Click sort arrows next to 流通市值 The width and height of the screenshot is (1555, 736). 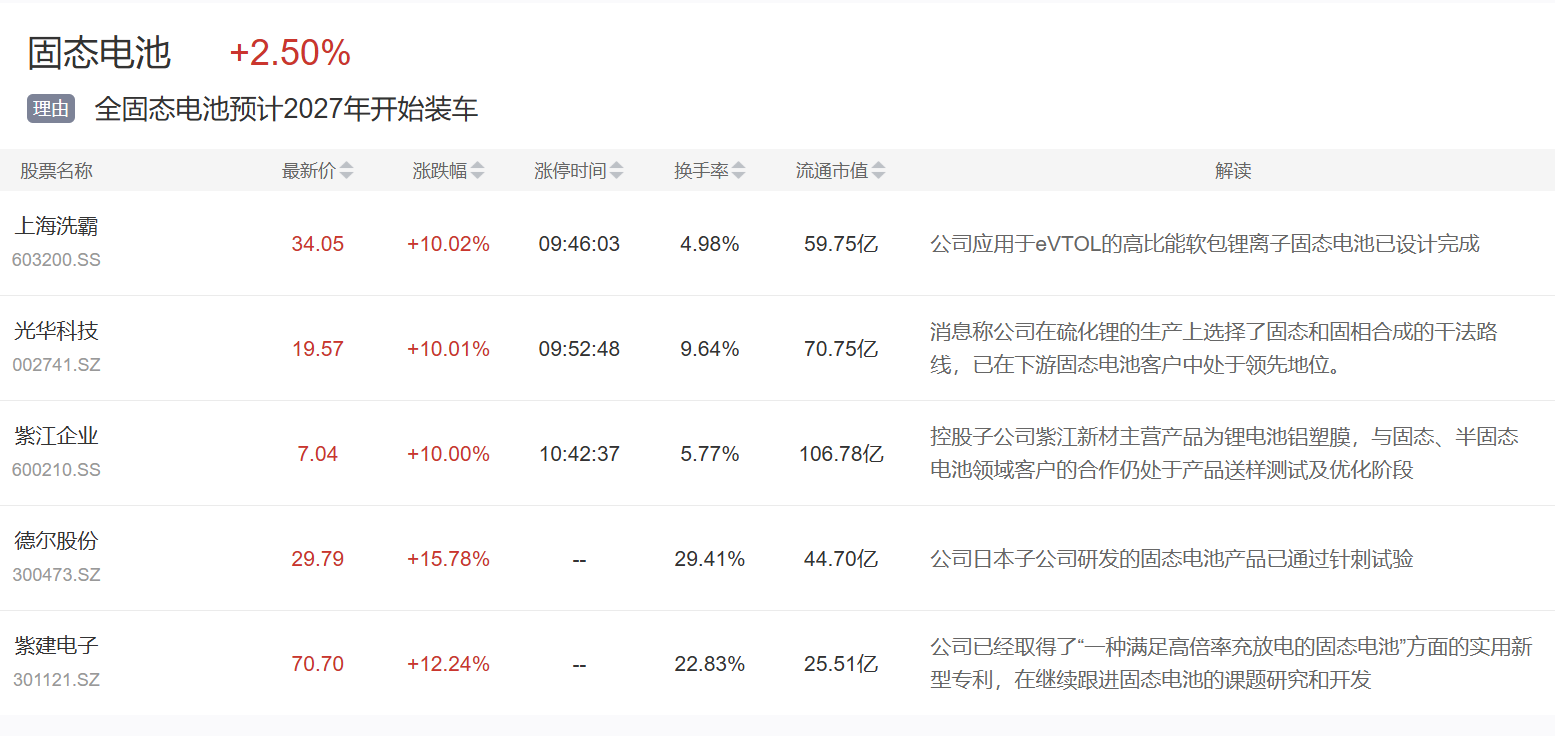[878, 171]
